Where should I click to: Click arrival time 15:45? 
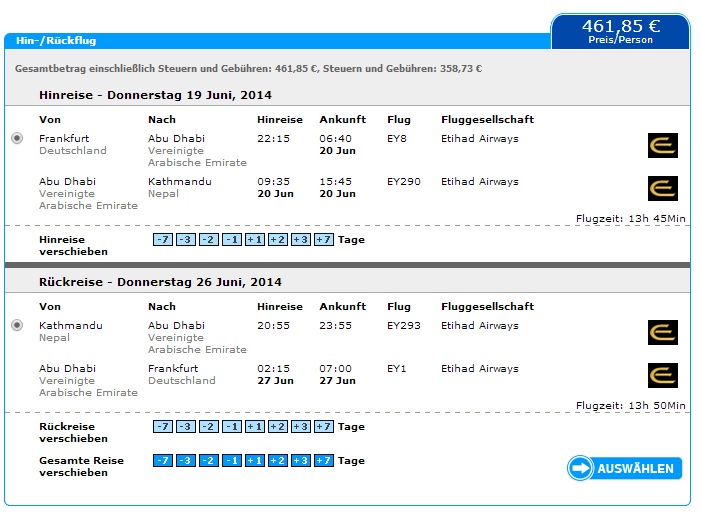pos(335,182)
